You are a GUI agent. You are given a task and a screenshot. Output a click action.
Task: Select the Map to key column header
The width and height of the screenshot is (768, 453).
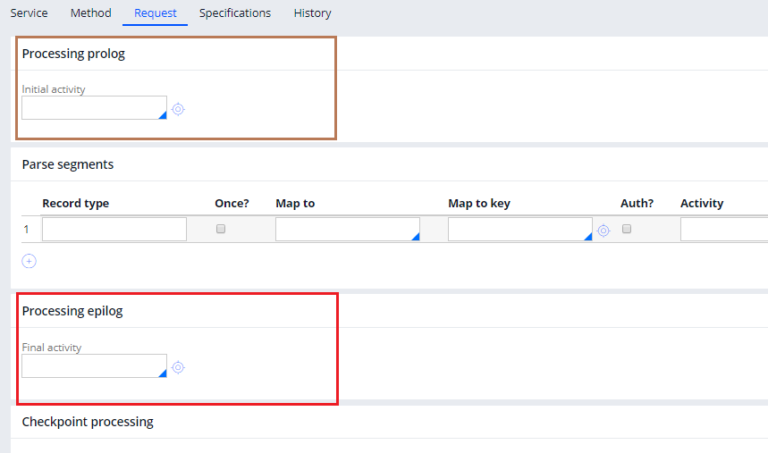(479, 203)
